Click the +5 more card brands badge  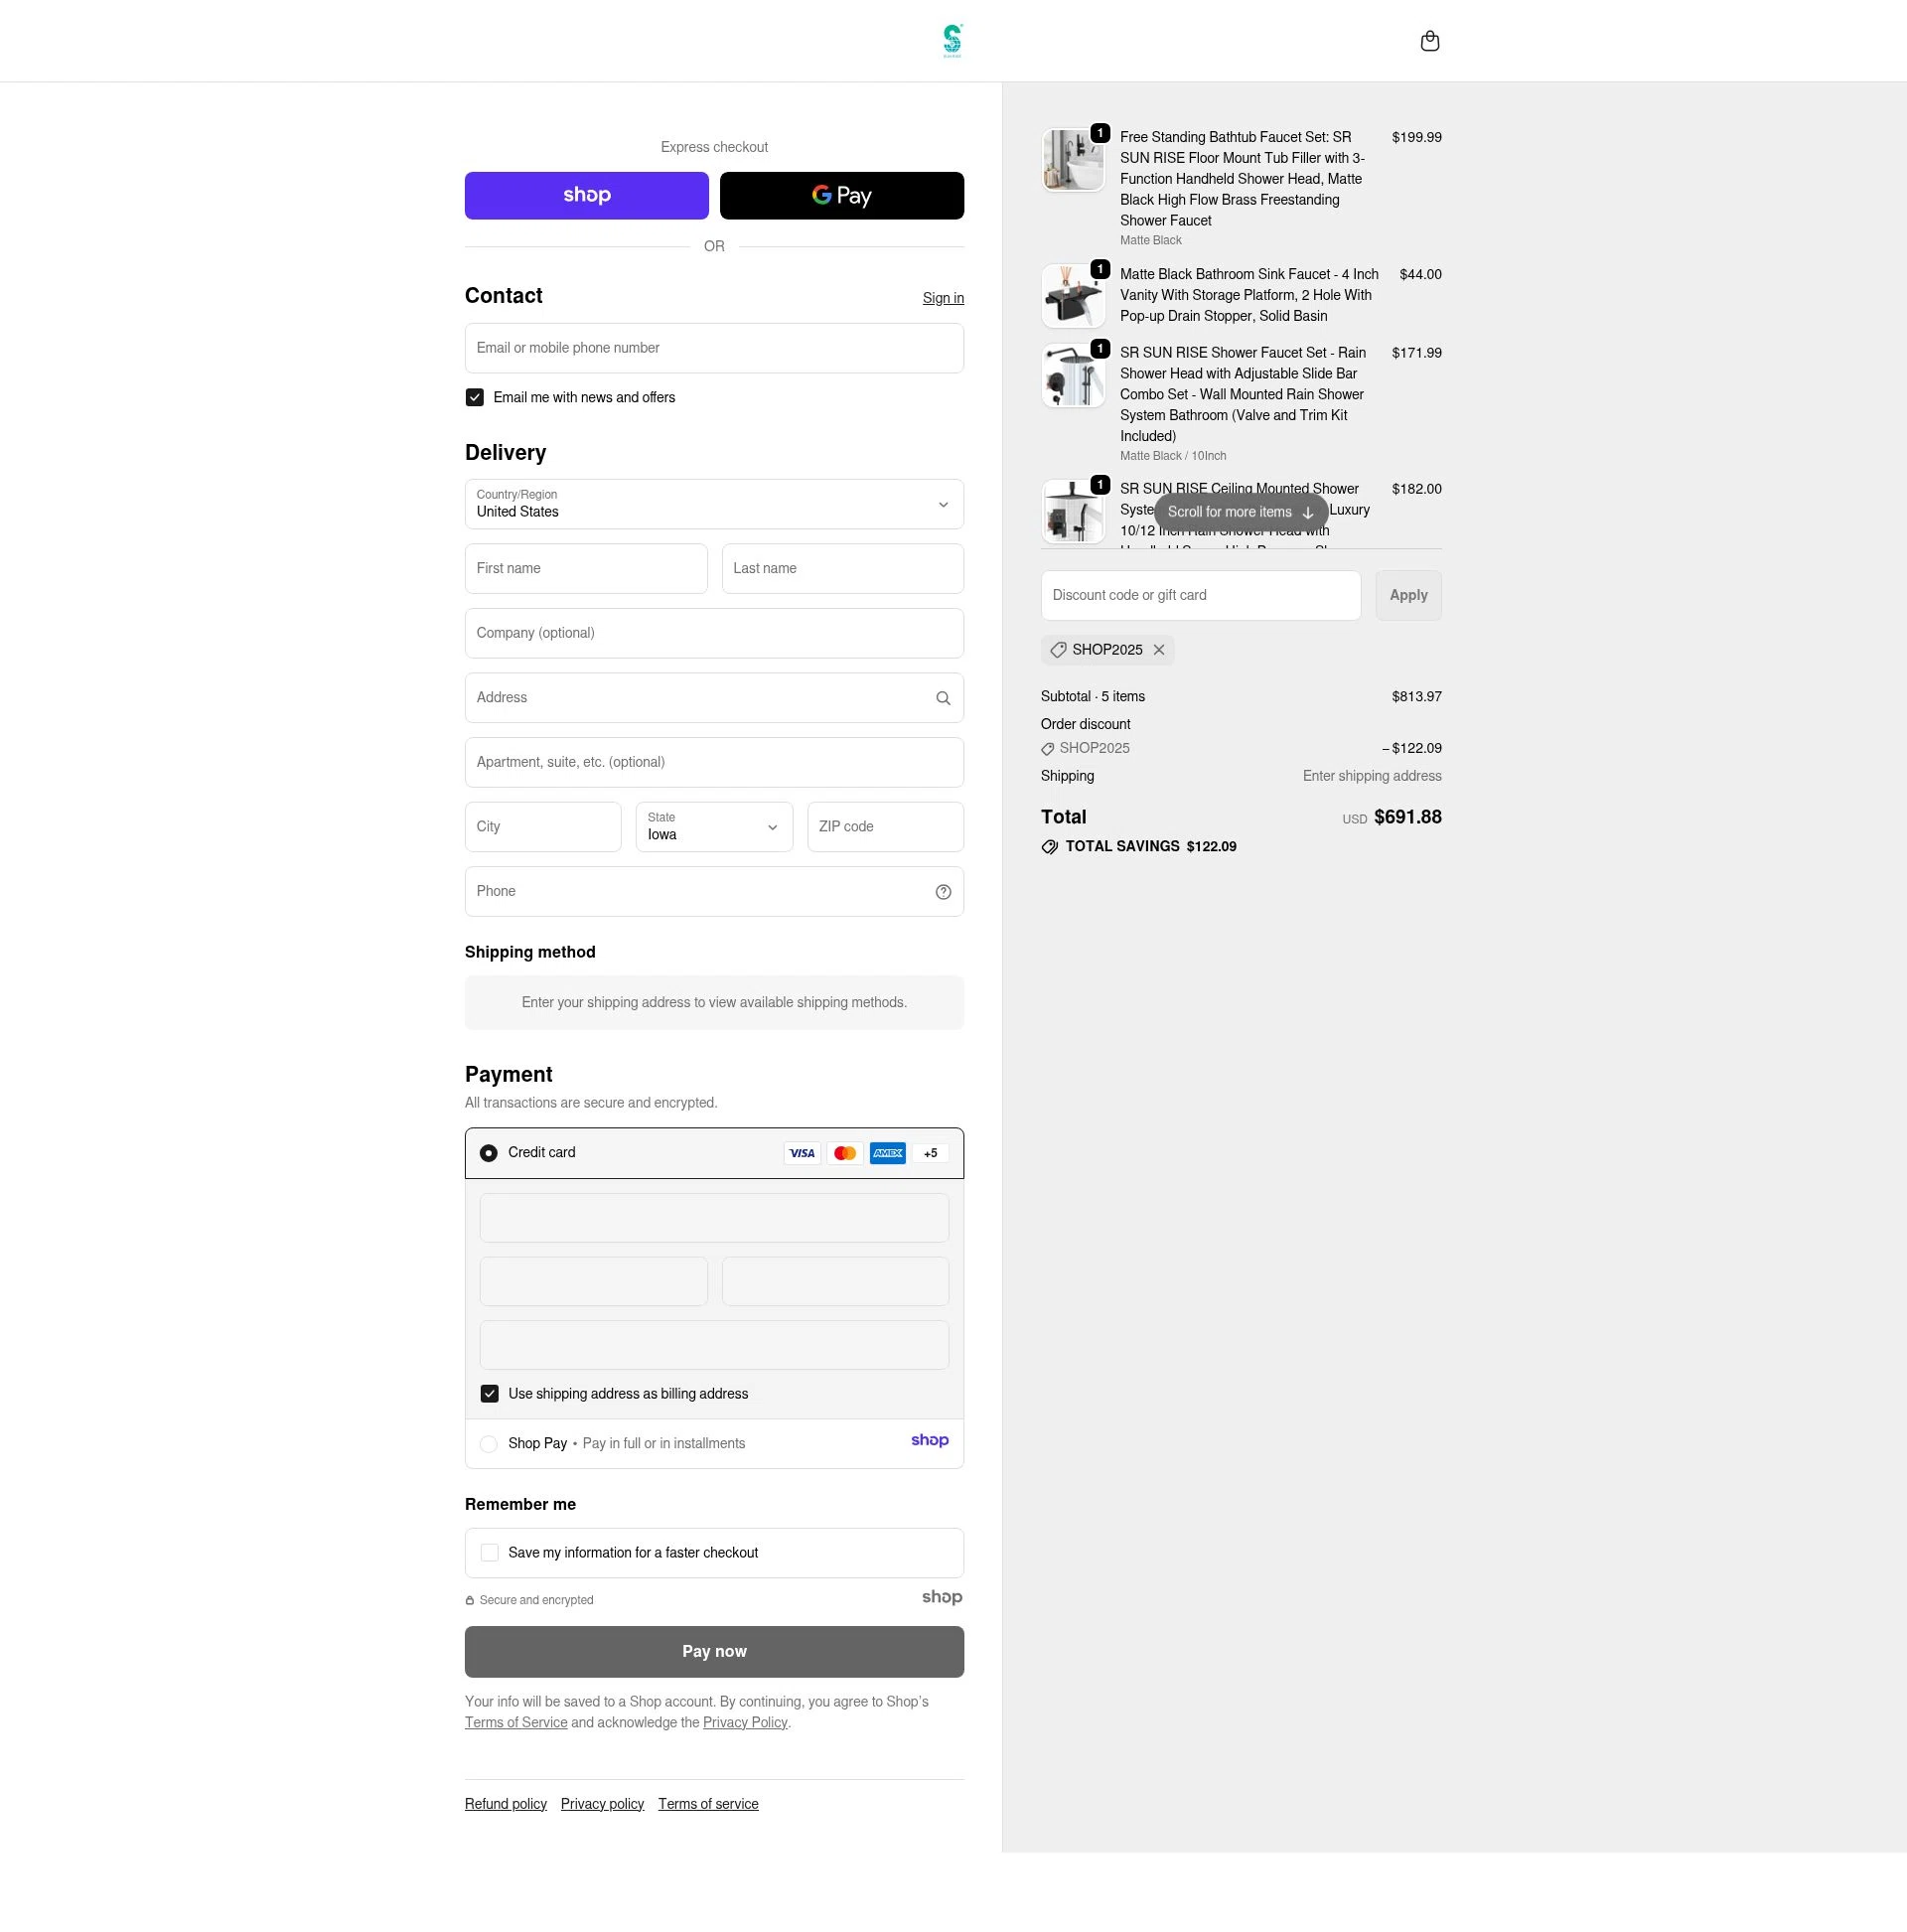pyautogui.click(x=930, y=1153)
